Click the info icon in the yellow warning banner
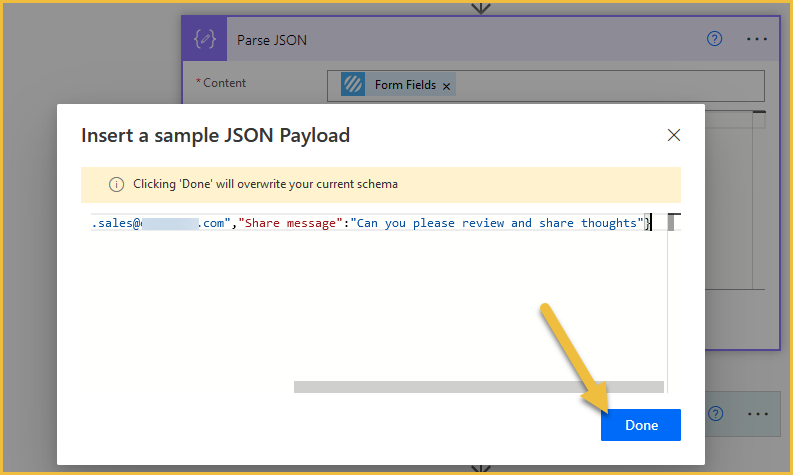793x475 pixels. tap(116, 184)
